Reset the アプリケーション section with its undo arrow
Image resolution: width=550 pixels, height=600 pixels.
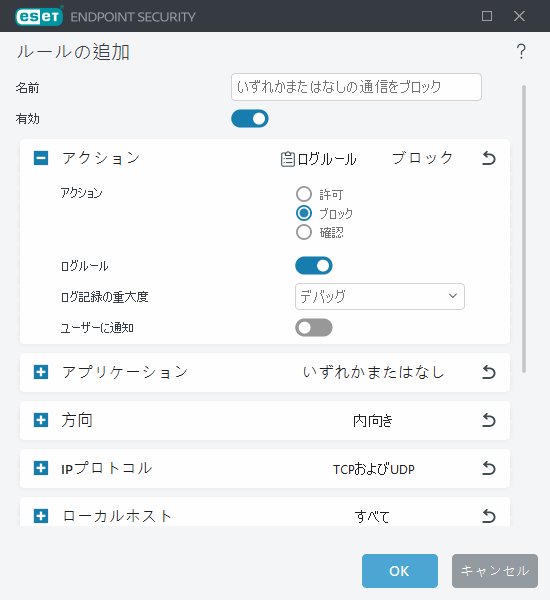pyautogui.click(x=488, y=372)
